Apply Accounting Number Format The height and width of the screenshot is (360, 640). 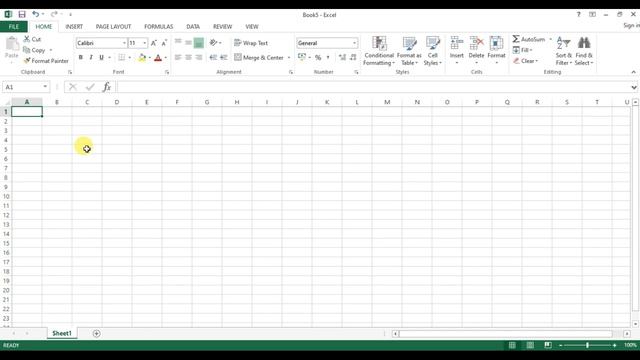tap(302, 57)
